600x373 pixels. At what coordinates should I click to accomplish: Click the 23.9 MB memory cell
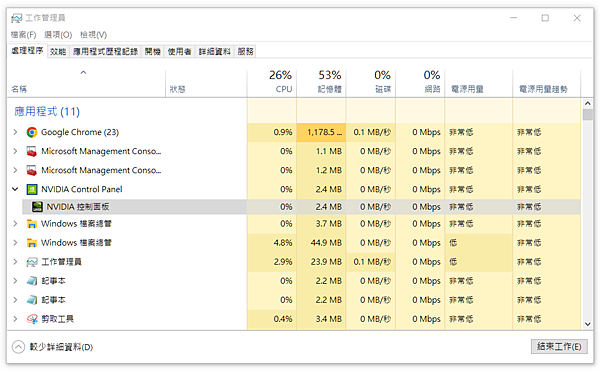321,262
